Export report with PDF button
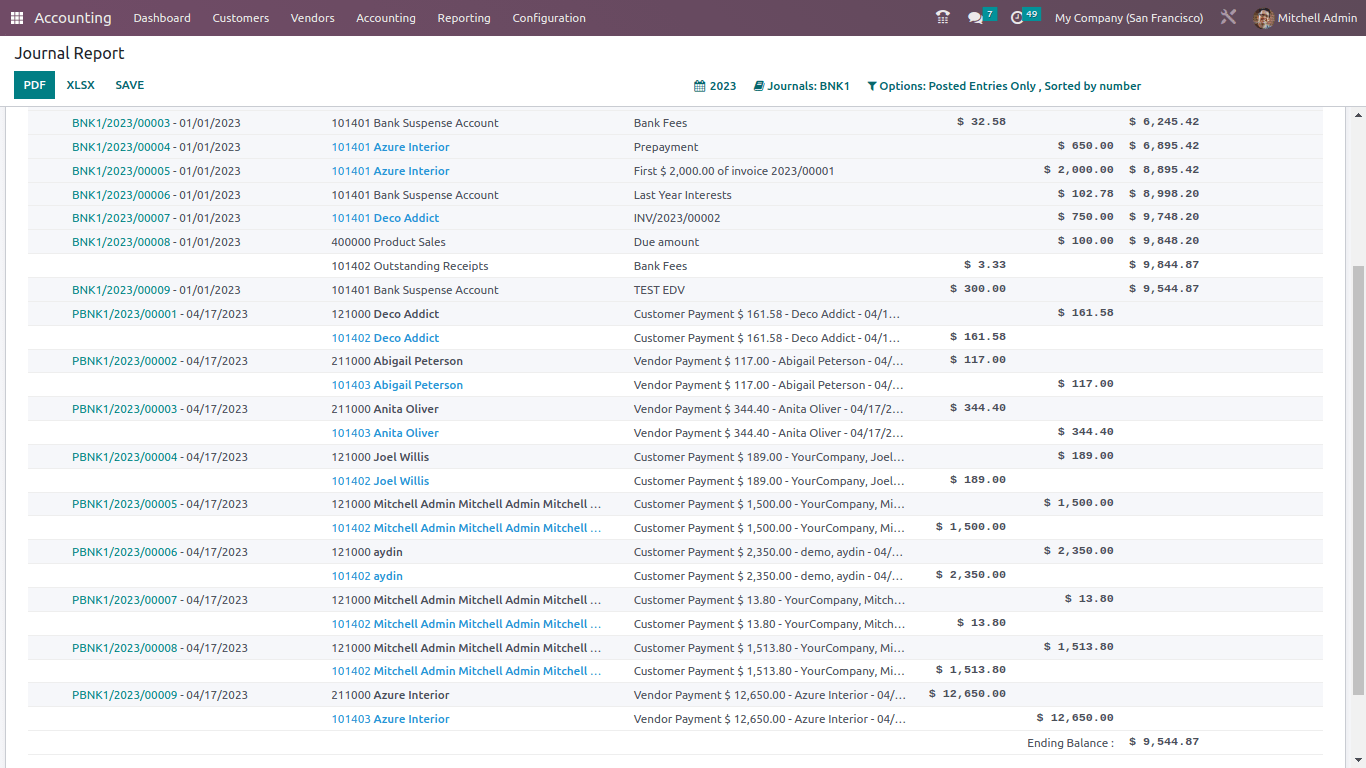1366x768 pixels. click(x=35, y=85)
